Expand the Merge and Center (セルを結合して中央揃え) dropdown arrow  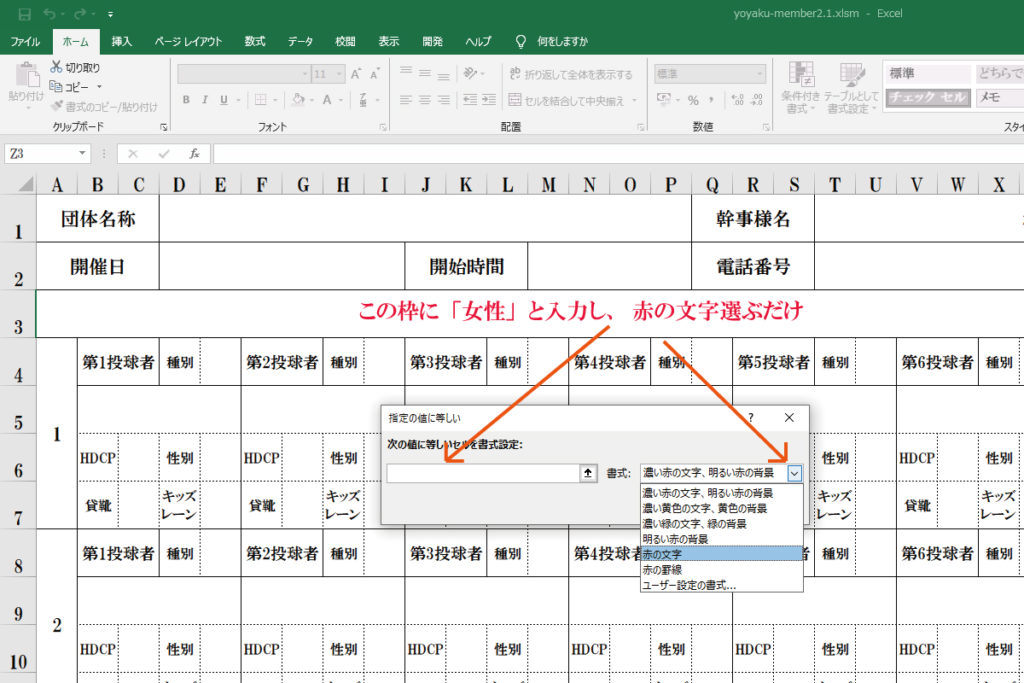pos(635,101)
